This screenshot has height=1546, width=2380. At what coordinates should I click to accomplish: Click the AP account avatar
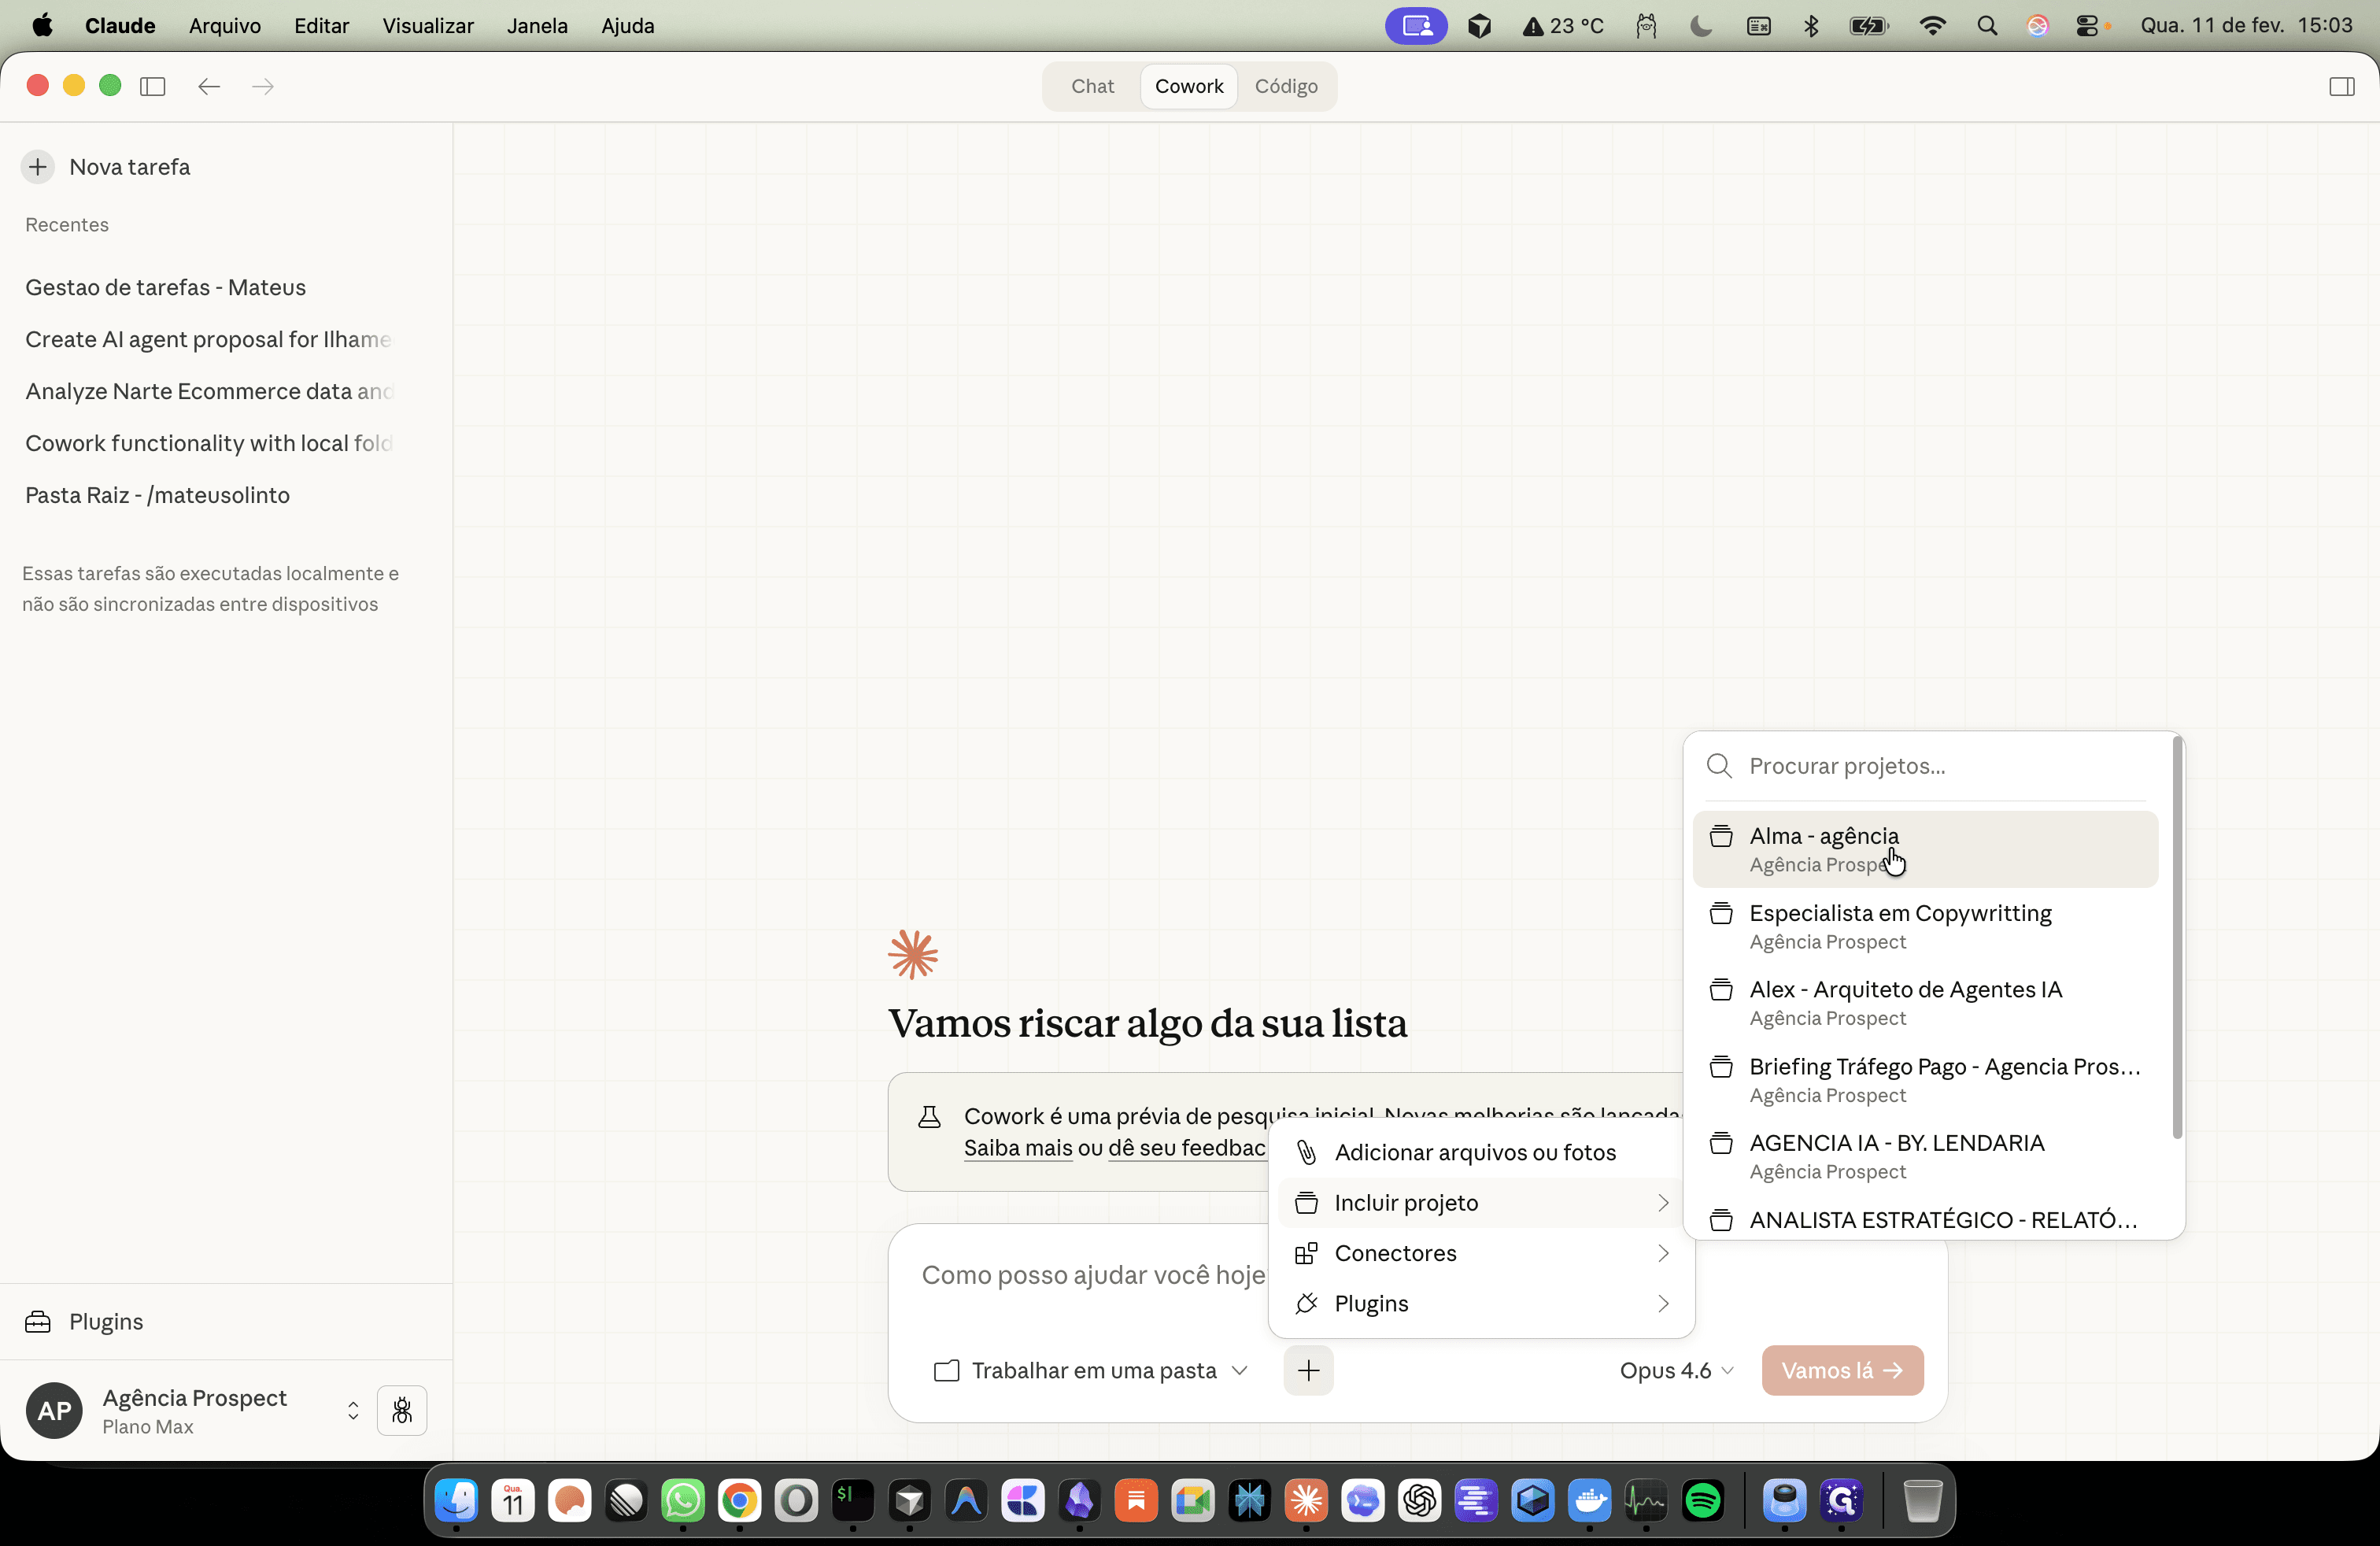tap(54, 1410)
